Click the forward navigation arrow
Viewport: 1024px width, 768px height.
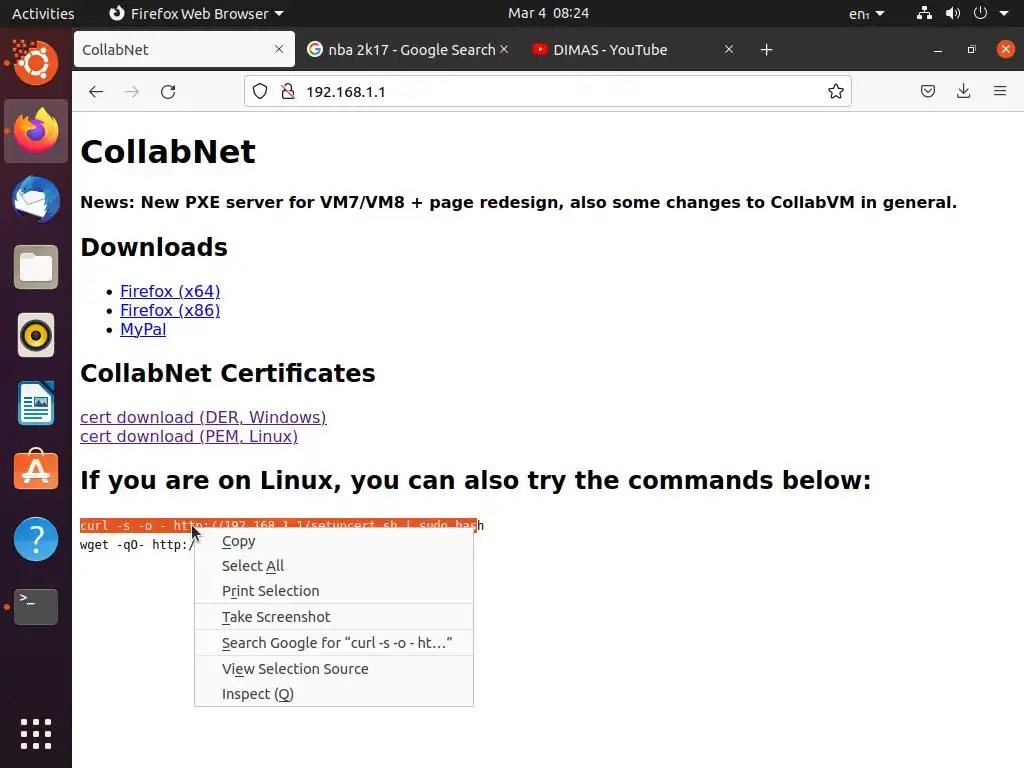pyautogui.click(x=132, y=91)
